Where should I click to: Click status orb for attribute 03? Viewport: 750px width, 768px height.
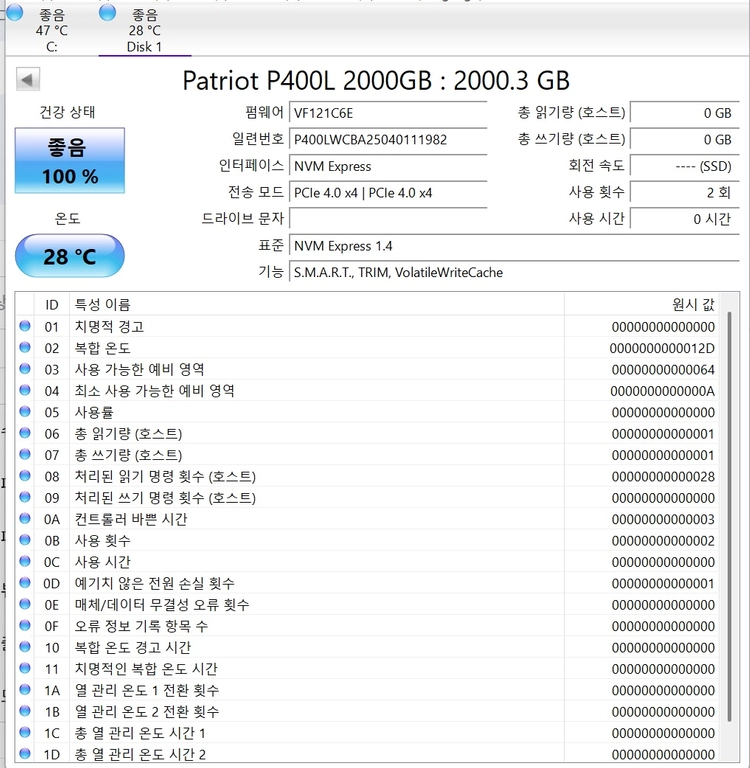(x=25, y=368)
